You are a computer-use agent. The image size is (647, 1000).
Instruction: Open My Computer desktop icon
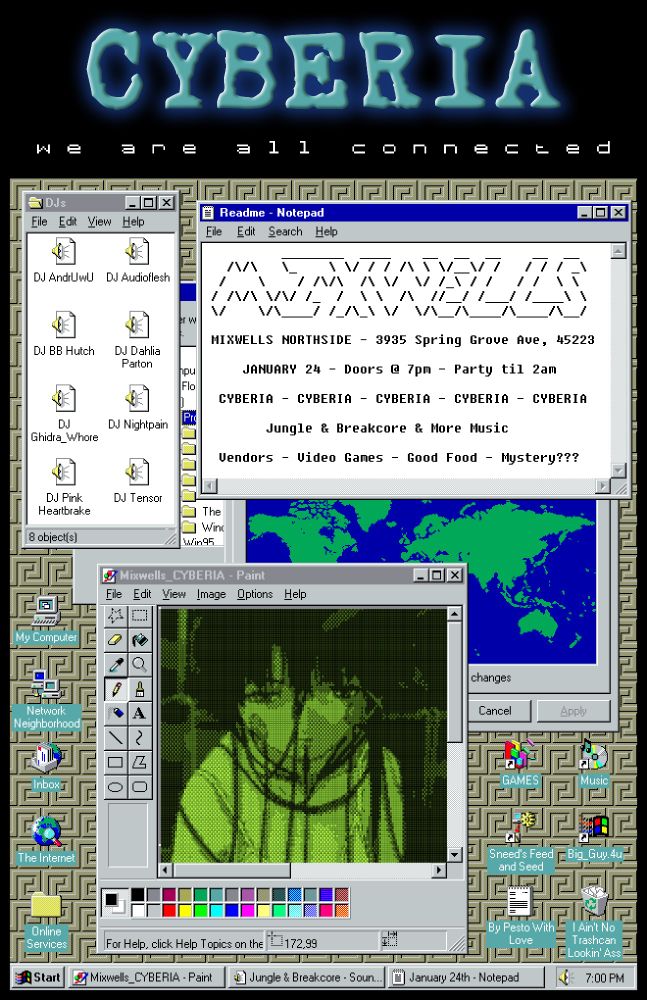point(47,620)
